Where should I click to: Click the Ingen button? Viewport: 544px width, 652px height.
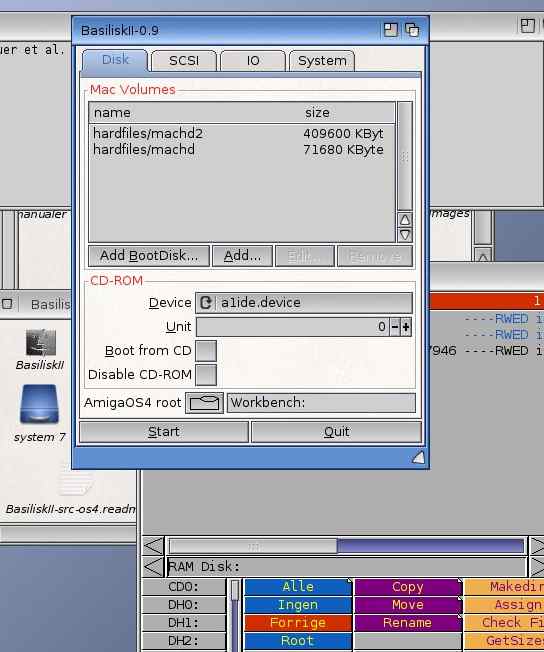(x=298, y=605)
